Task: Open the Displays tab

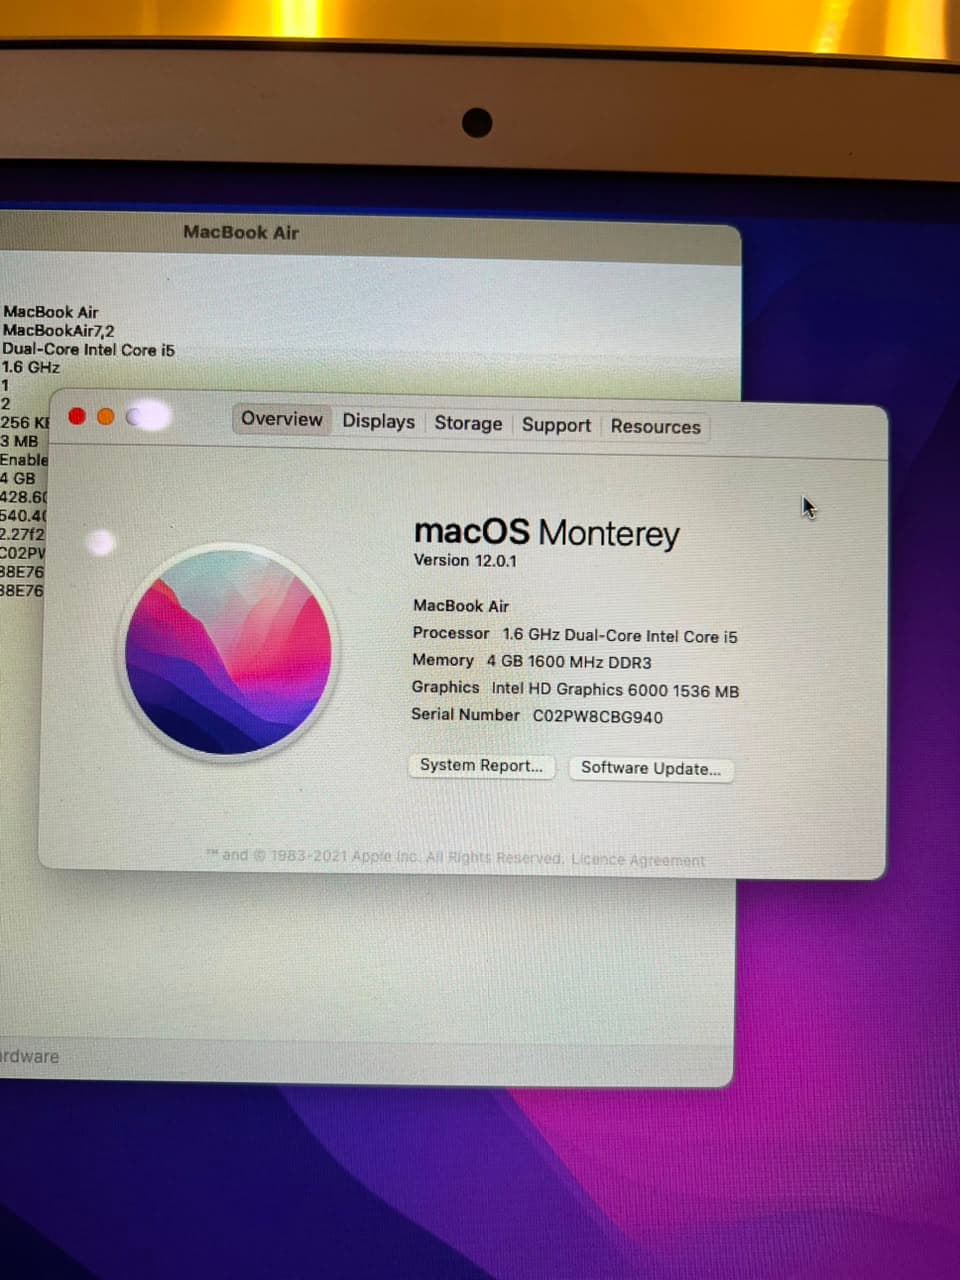Action: 378,421
